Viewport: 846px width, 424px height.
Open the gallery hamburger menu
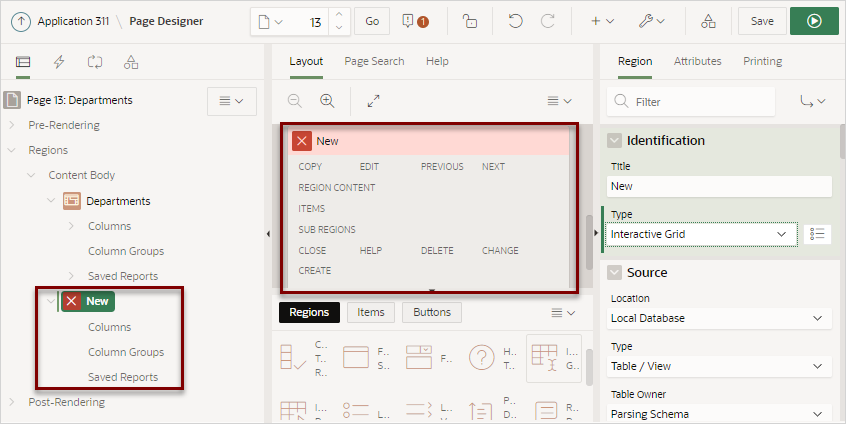click(x=563, y=313)
